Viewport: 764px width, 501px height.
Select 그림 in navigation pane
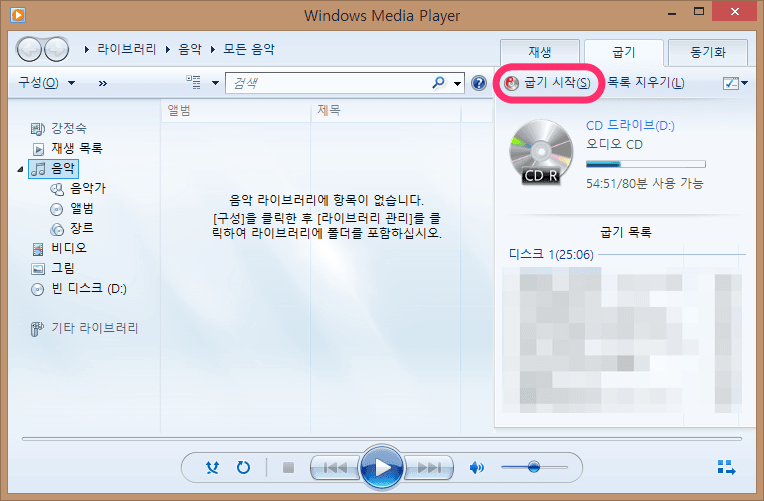[53, 269]
